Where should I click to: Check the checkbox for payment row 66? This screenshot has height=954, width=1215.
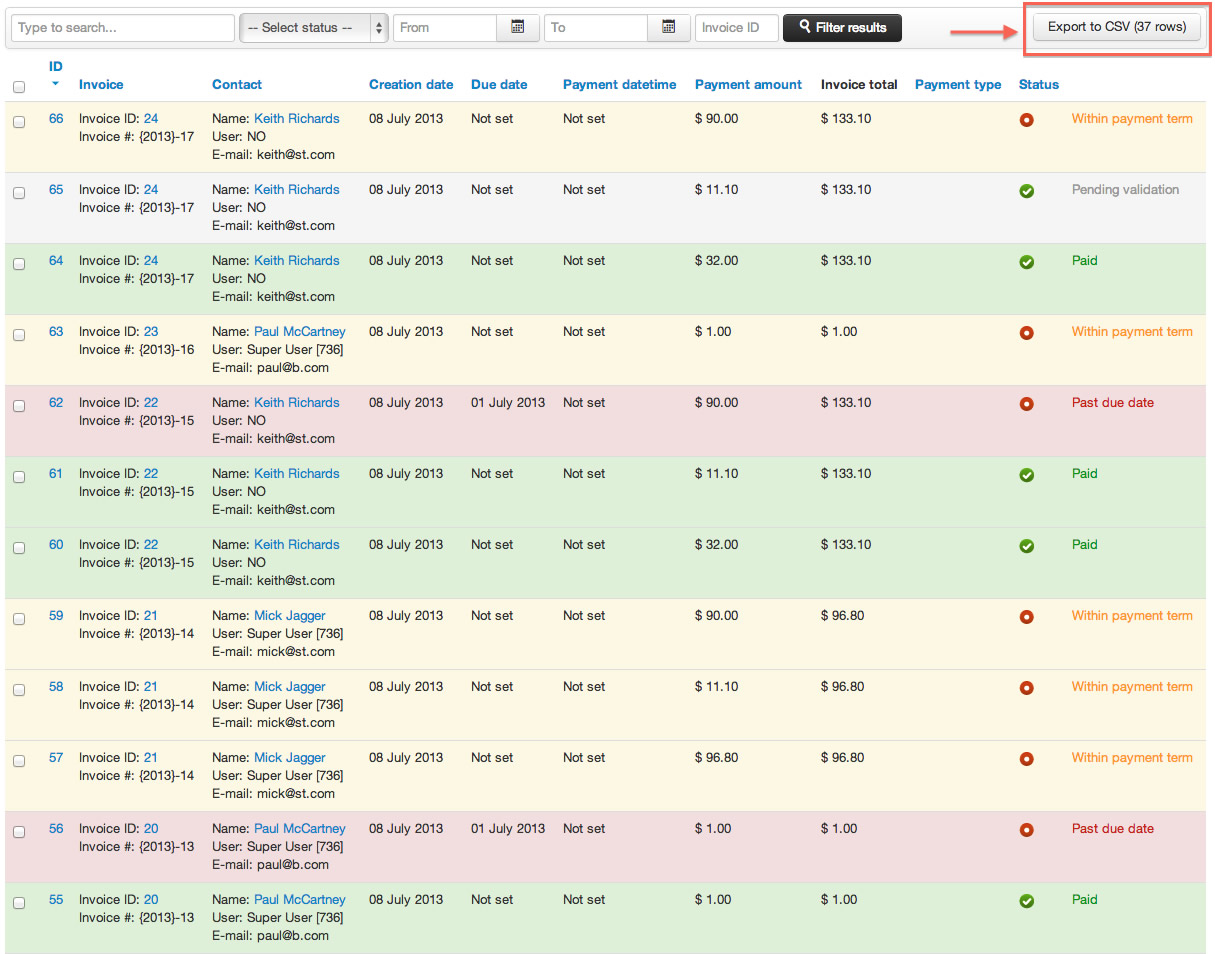click(x=19, y=122)
